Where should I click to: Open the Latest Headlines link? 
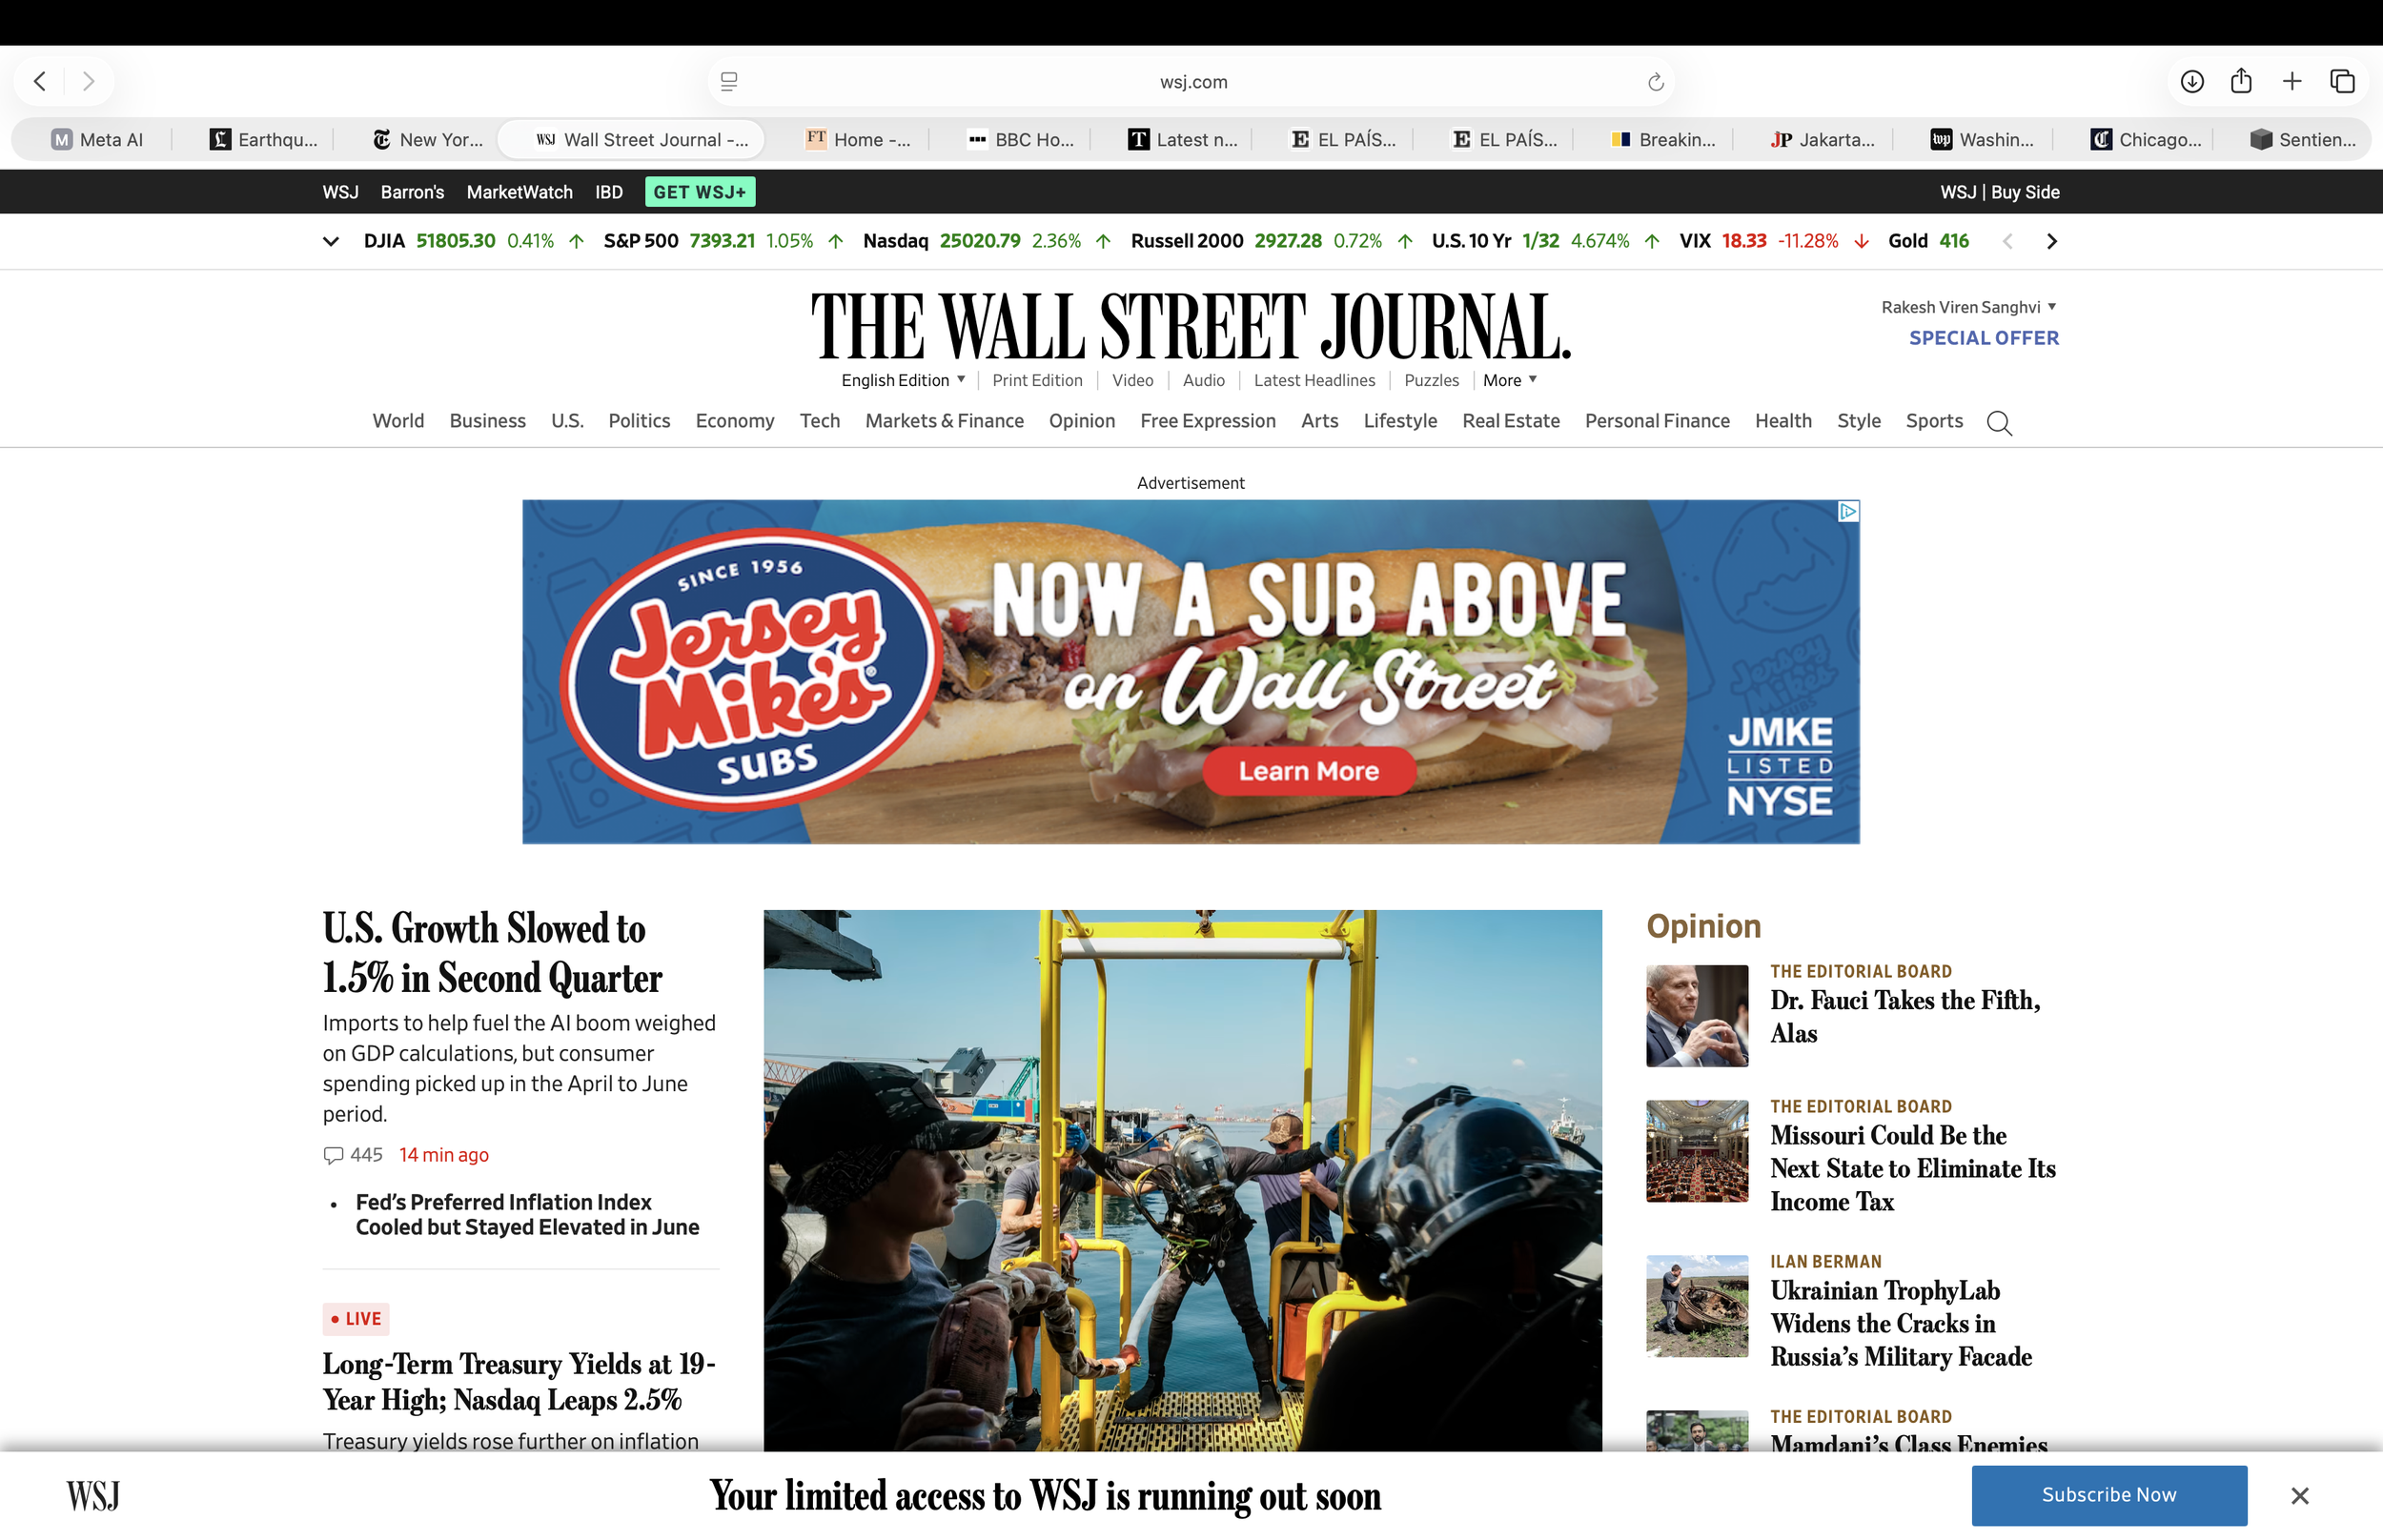pos(1314,380)
